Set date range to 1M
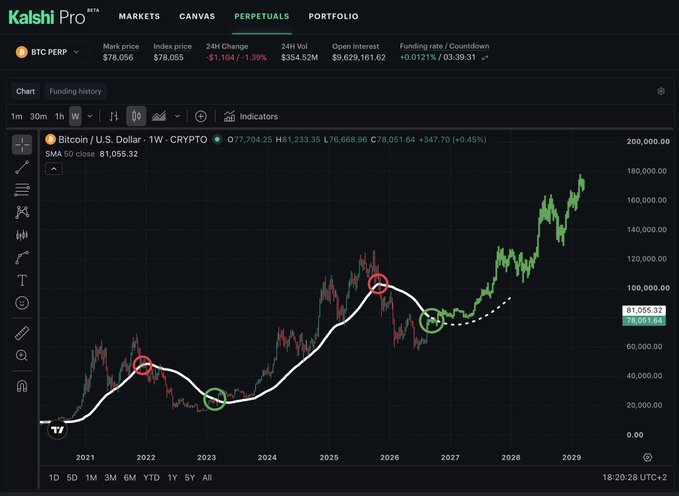This screenshot has height=496, width=679. 91,477
